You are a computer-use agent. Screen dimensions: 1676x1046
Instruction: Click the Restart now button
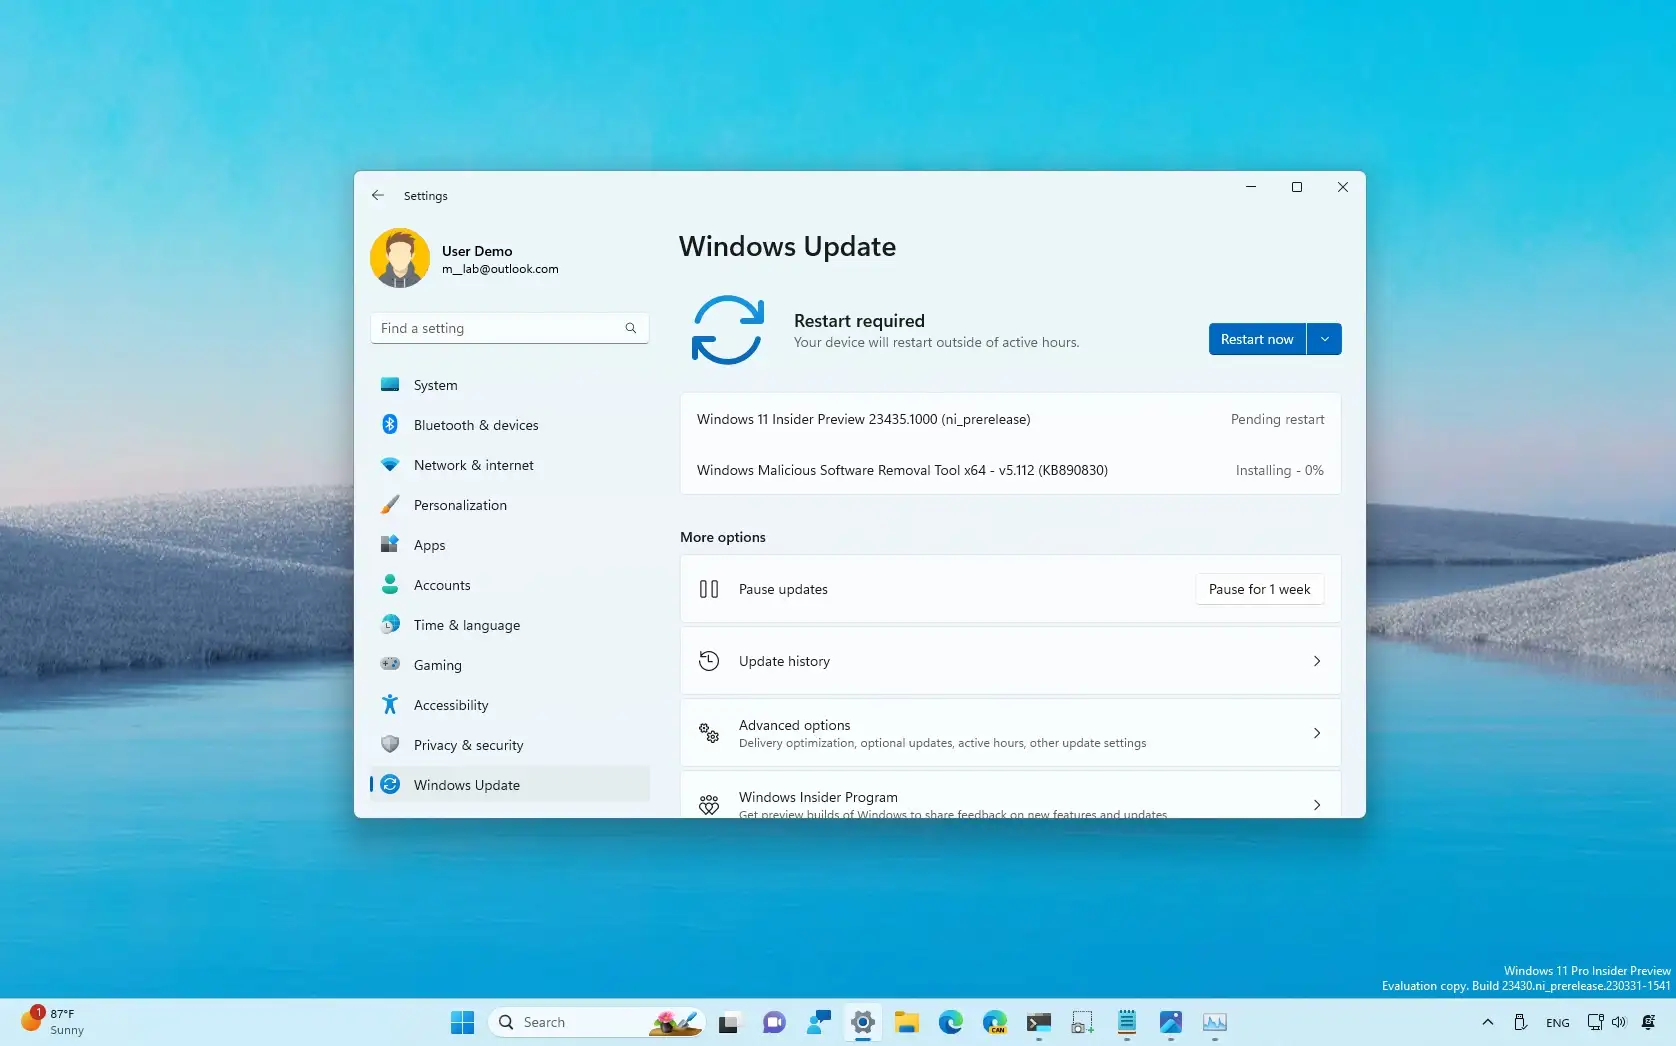click(x=1257, y=339)
